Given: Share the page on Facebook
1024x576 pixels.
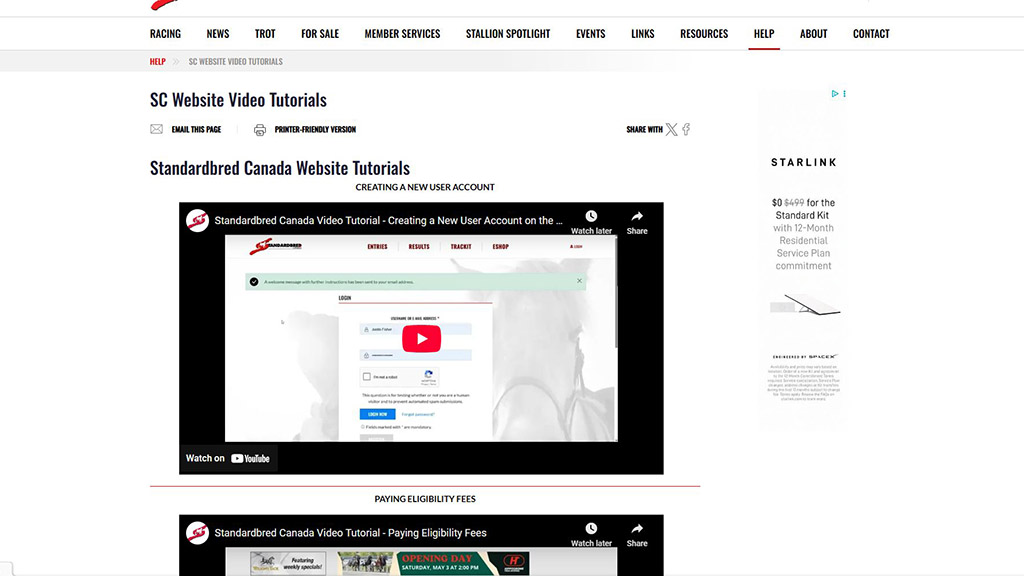Looking at the screenshot, I should [686, 129].
